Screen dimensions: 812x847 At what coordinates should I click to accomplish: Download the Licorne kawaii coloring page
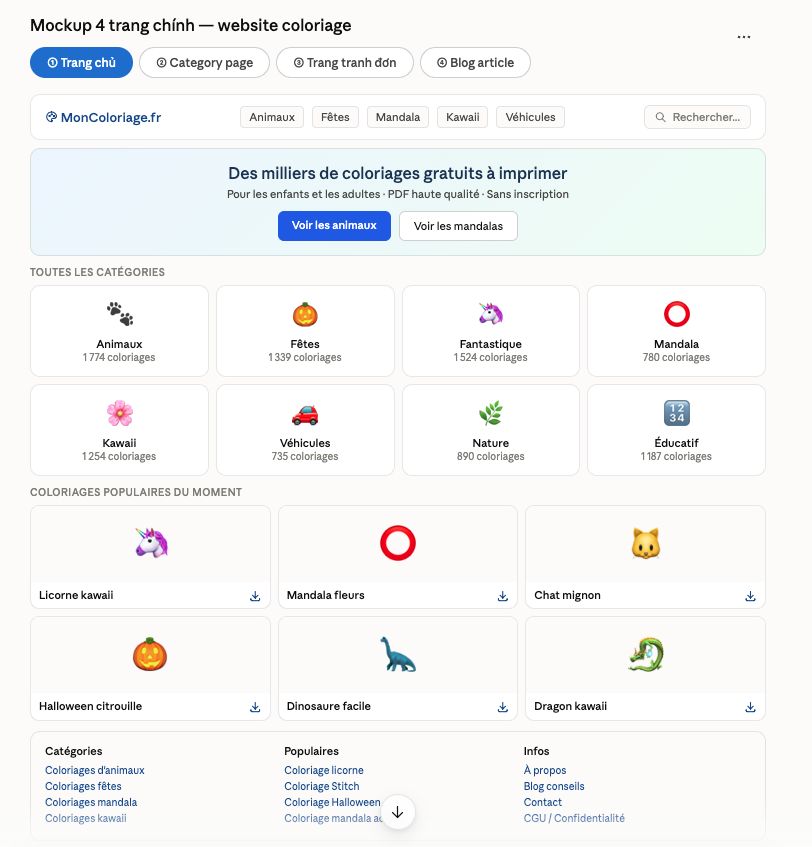click(x=255, y=596)
